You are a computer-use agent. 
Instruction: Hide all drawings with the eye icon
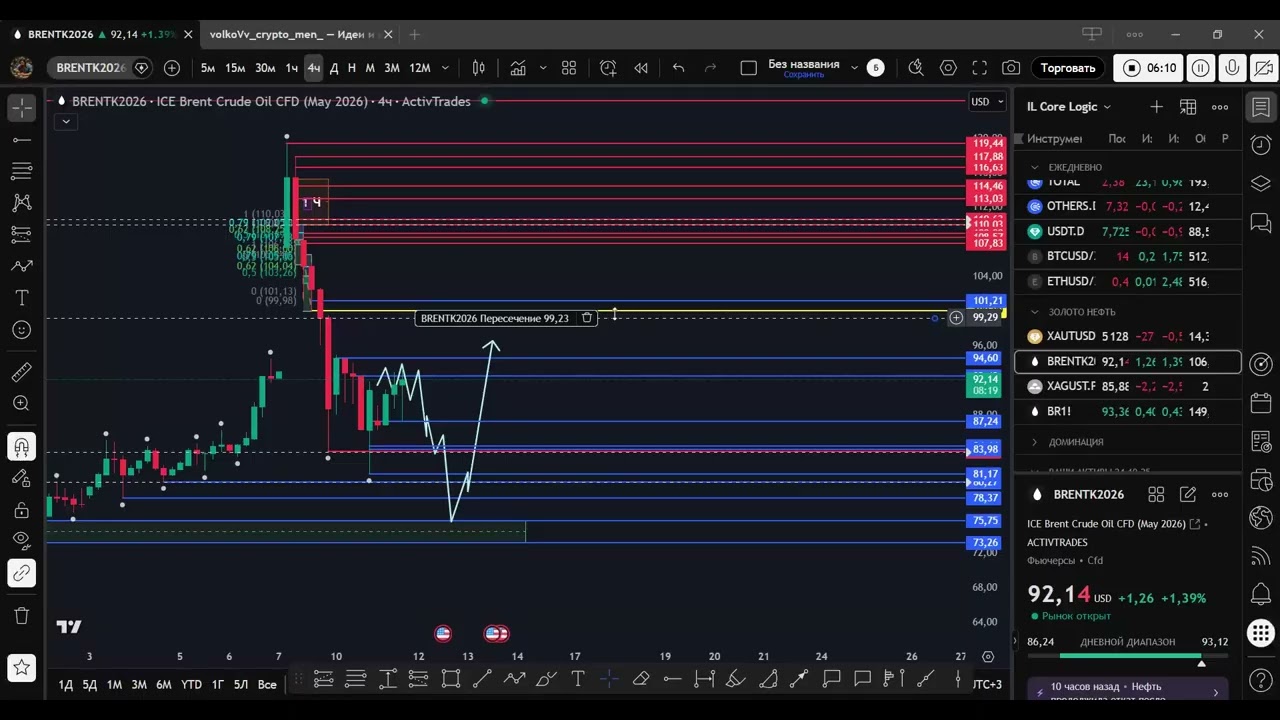(21, 540)
